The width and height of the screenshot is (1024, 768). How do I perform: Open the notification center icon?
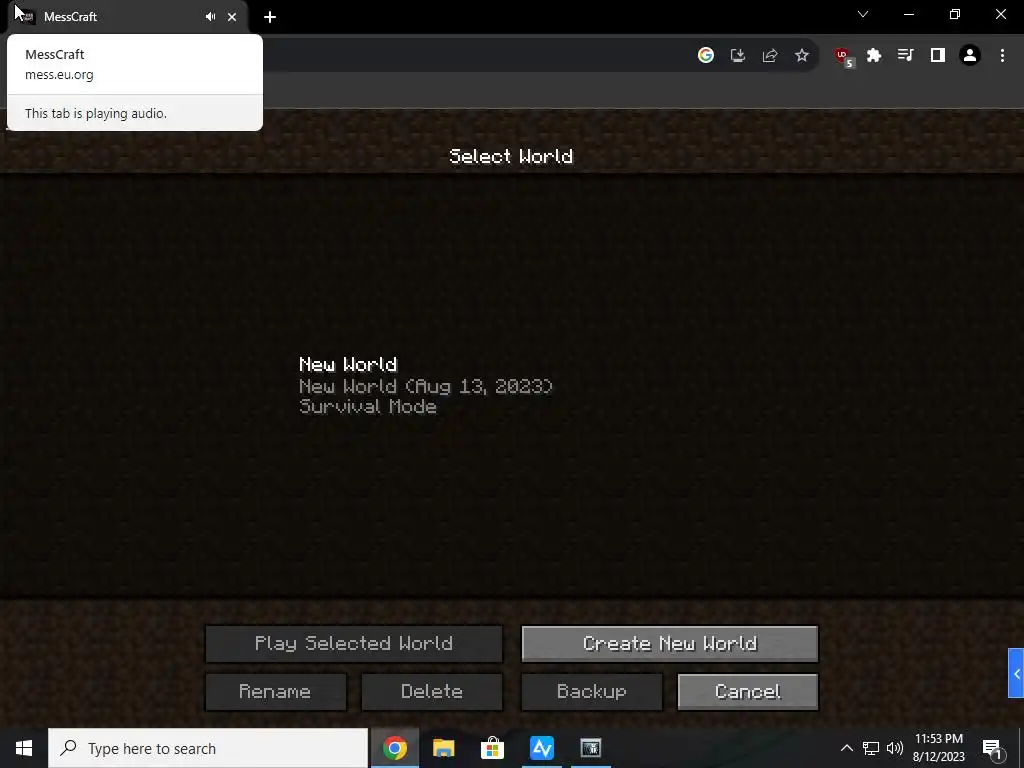pos(993,749)
